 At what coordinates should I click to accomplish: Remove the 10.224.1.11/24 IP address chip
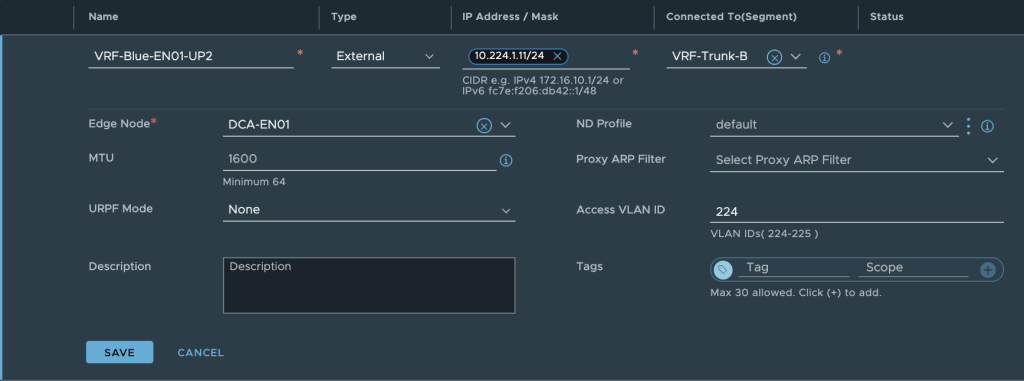[x=557, y=56]
